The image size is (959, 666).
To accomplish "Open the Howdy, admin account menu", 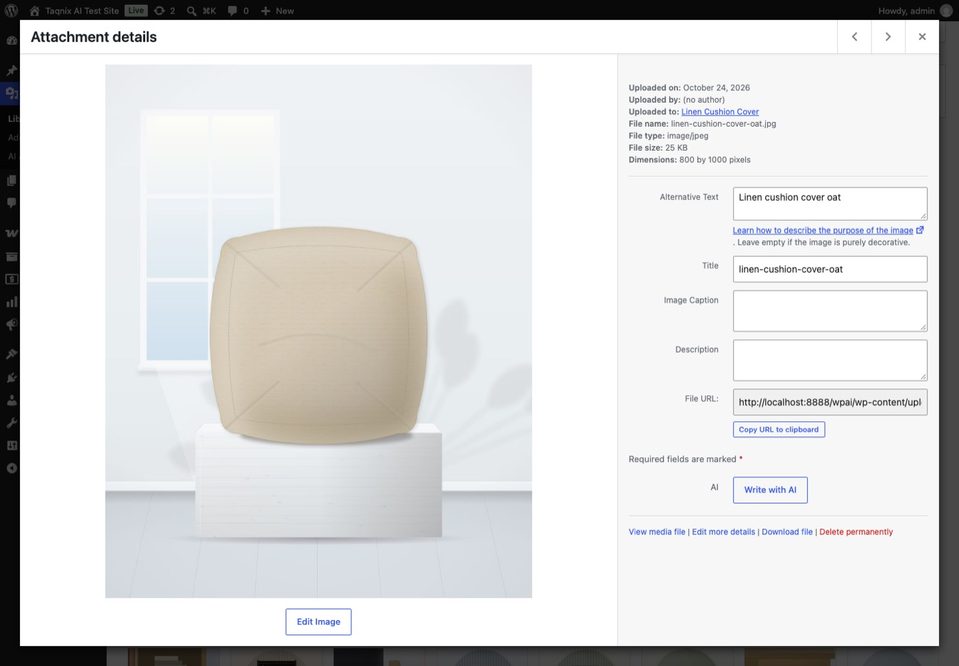I will tap(914, 10).
